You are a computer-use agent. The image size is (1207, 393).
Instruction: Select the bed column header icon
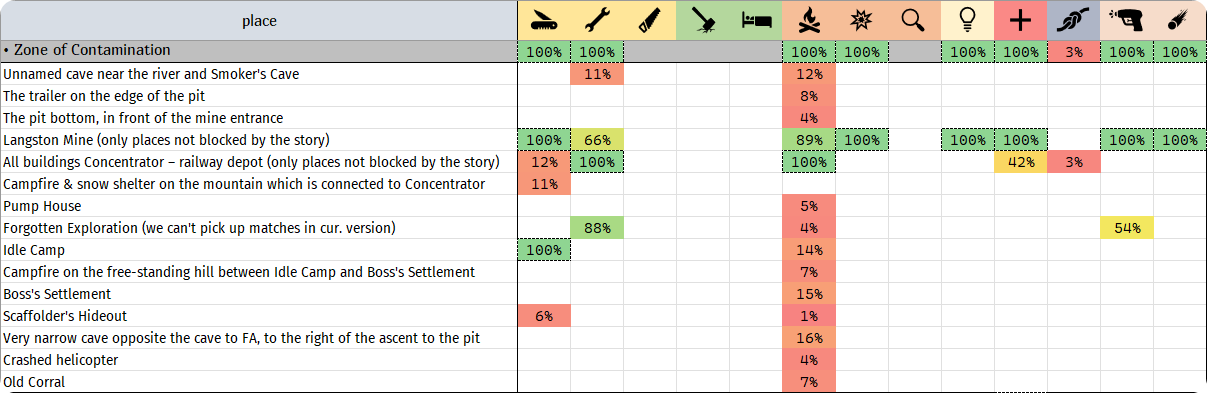click(x=756, y=20)
